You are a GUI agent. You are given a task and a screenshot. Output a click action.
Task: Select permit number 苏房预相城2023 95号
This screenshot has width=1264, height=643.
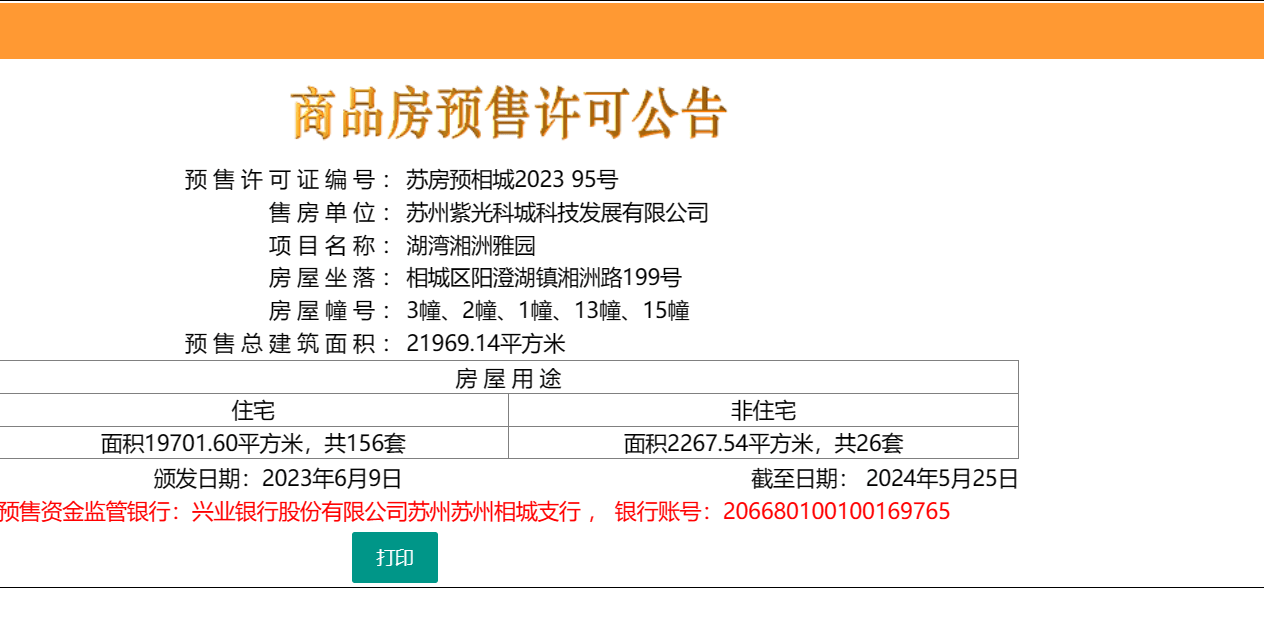click(x=512, y=180)
